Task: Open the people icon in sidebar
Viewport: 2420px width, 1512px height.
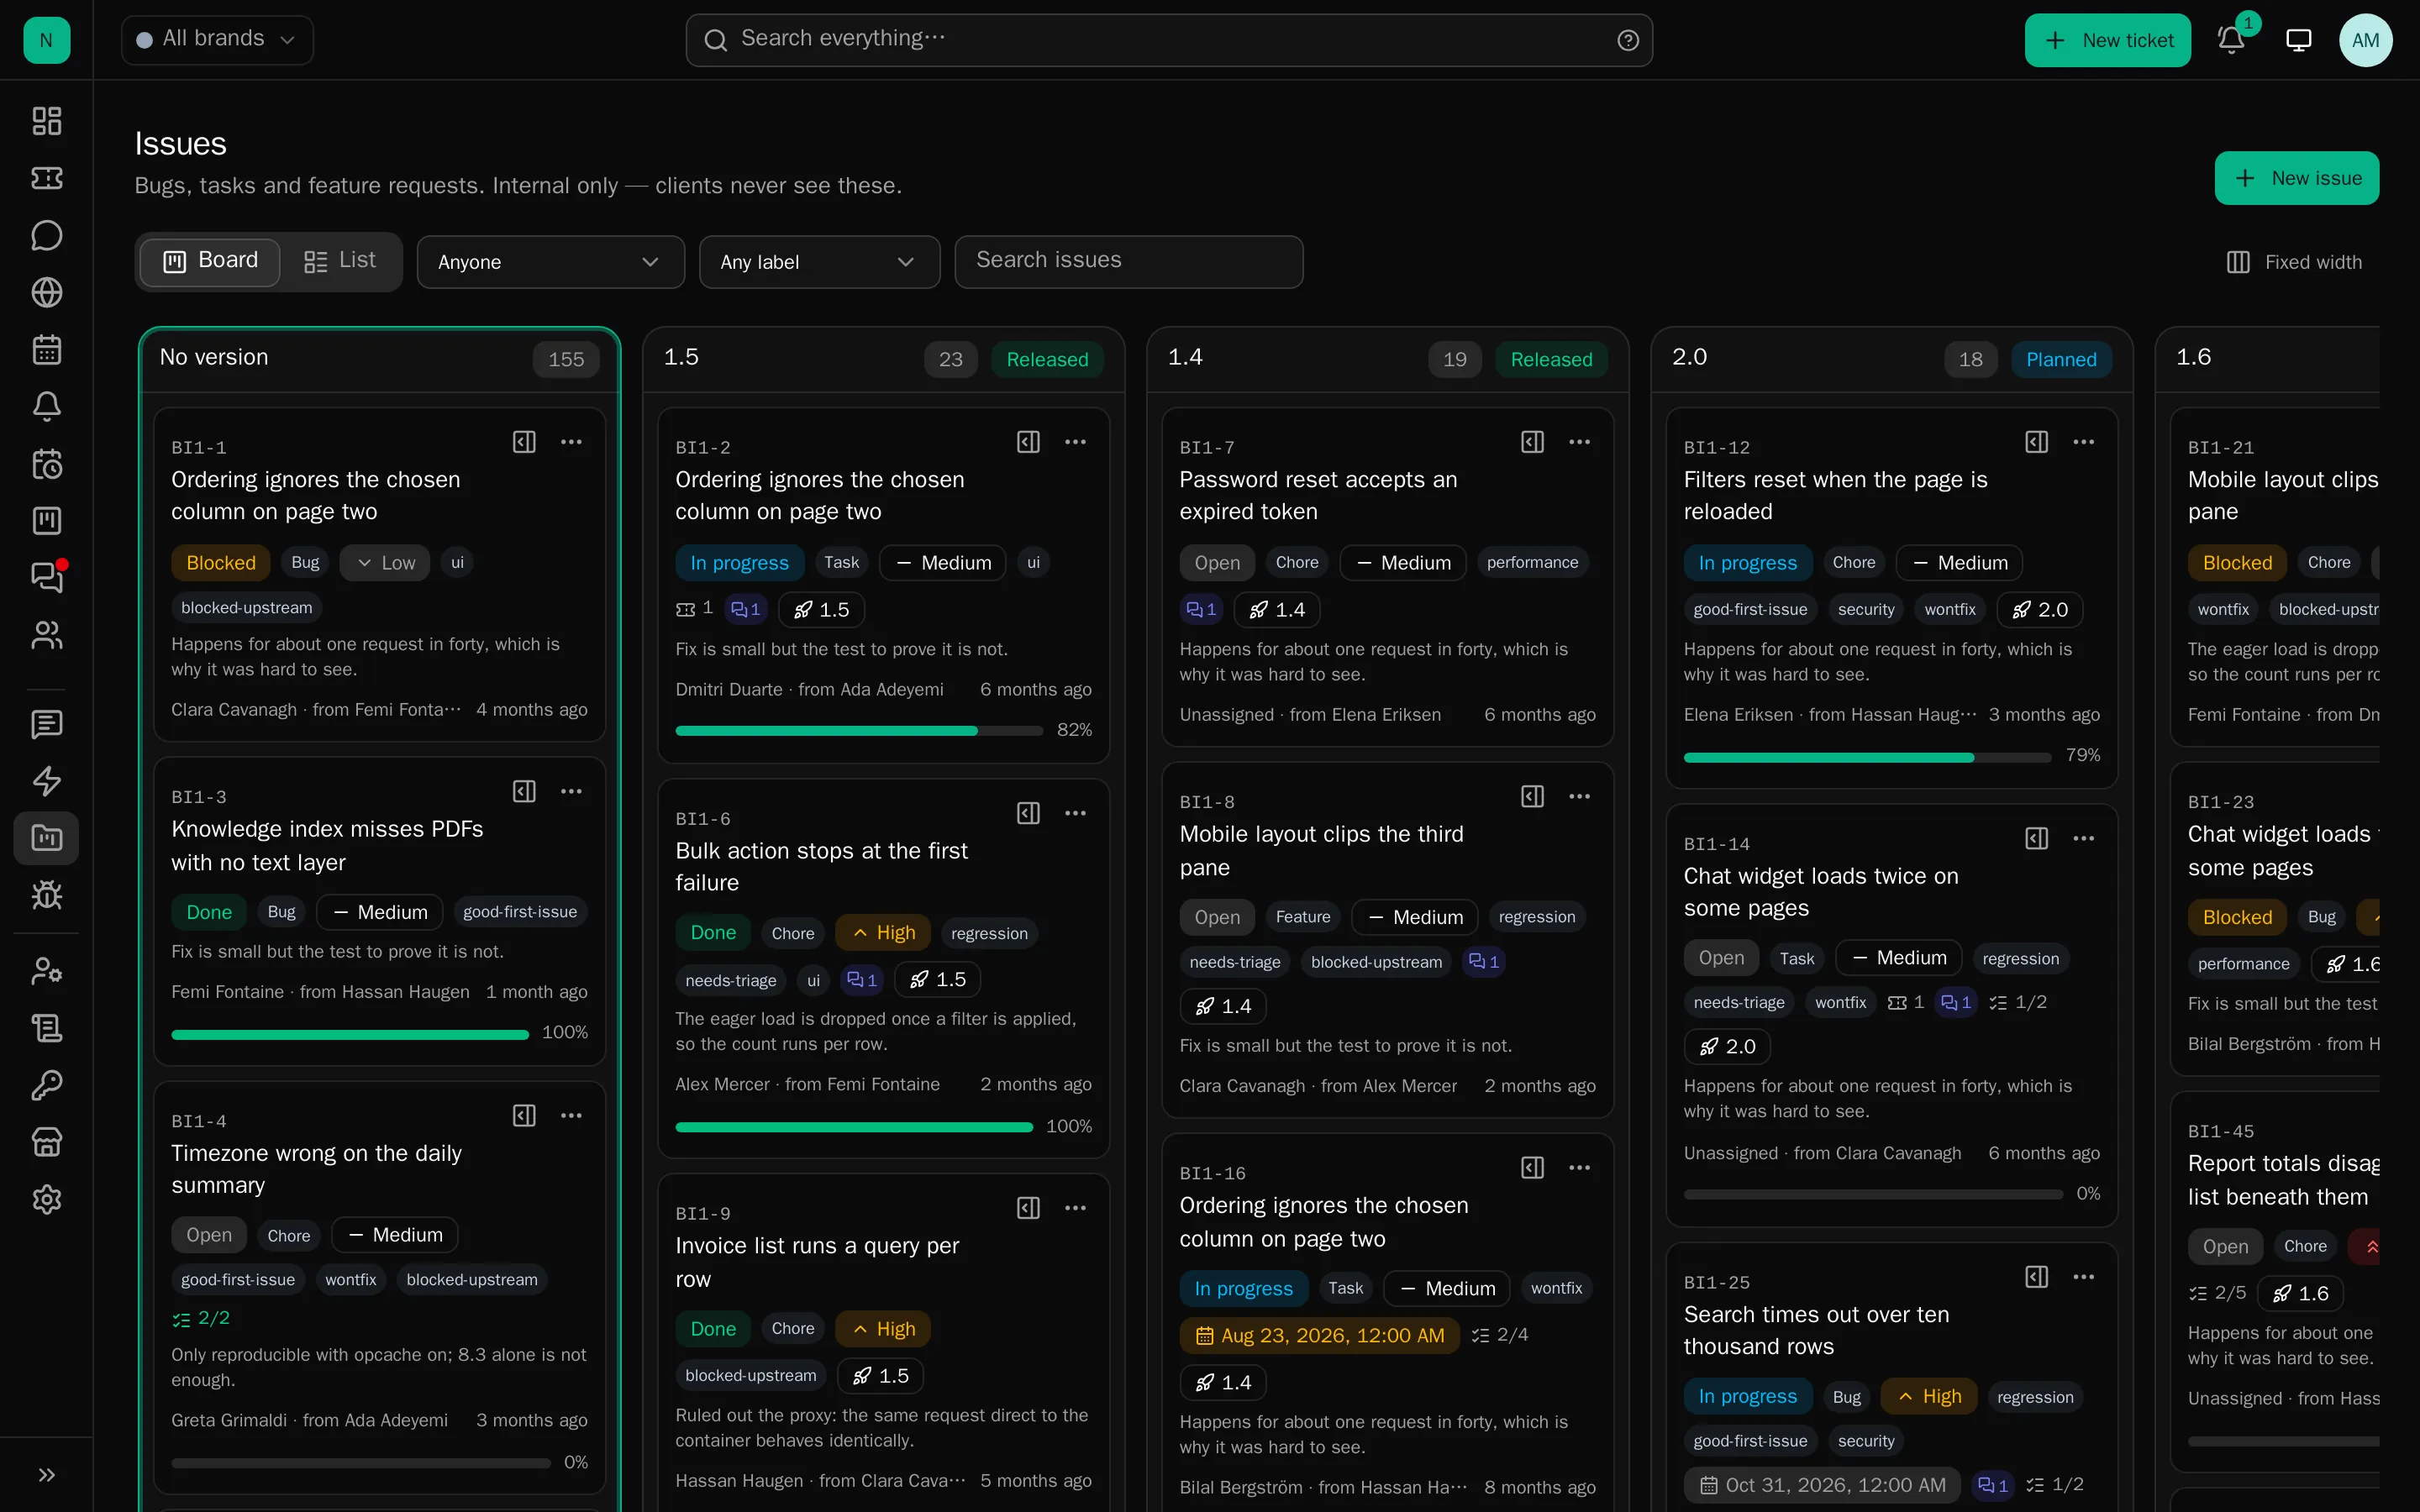Action: click(47, 635)
